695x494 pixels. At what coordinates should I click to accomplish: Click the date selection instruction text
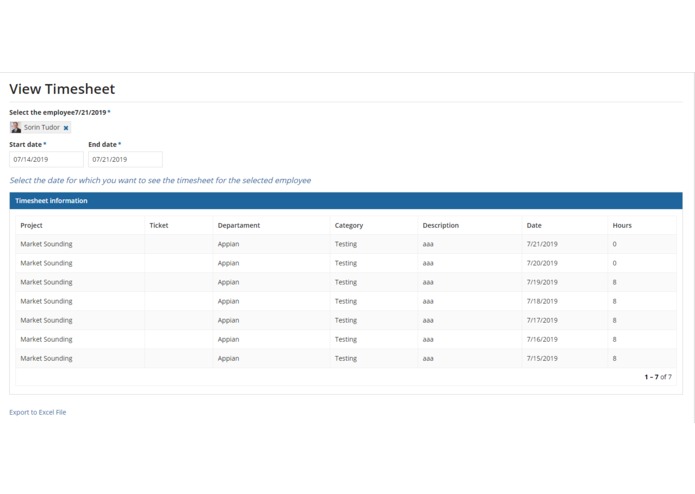pyautogui.click(x=160, y=181)
